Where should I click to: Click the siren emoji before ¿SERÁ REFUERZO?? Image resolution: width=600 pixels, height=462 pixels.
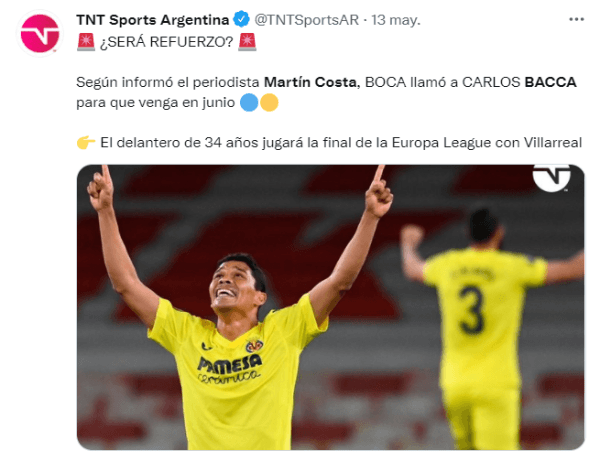point(86,42)
